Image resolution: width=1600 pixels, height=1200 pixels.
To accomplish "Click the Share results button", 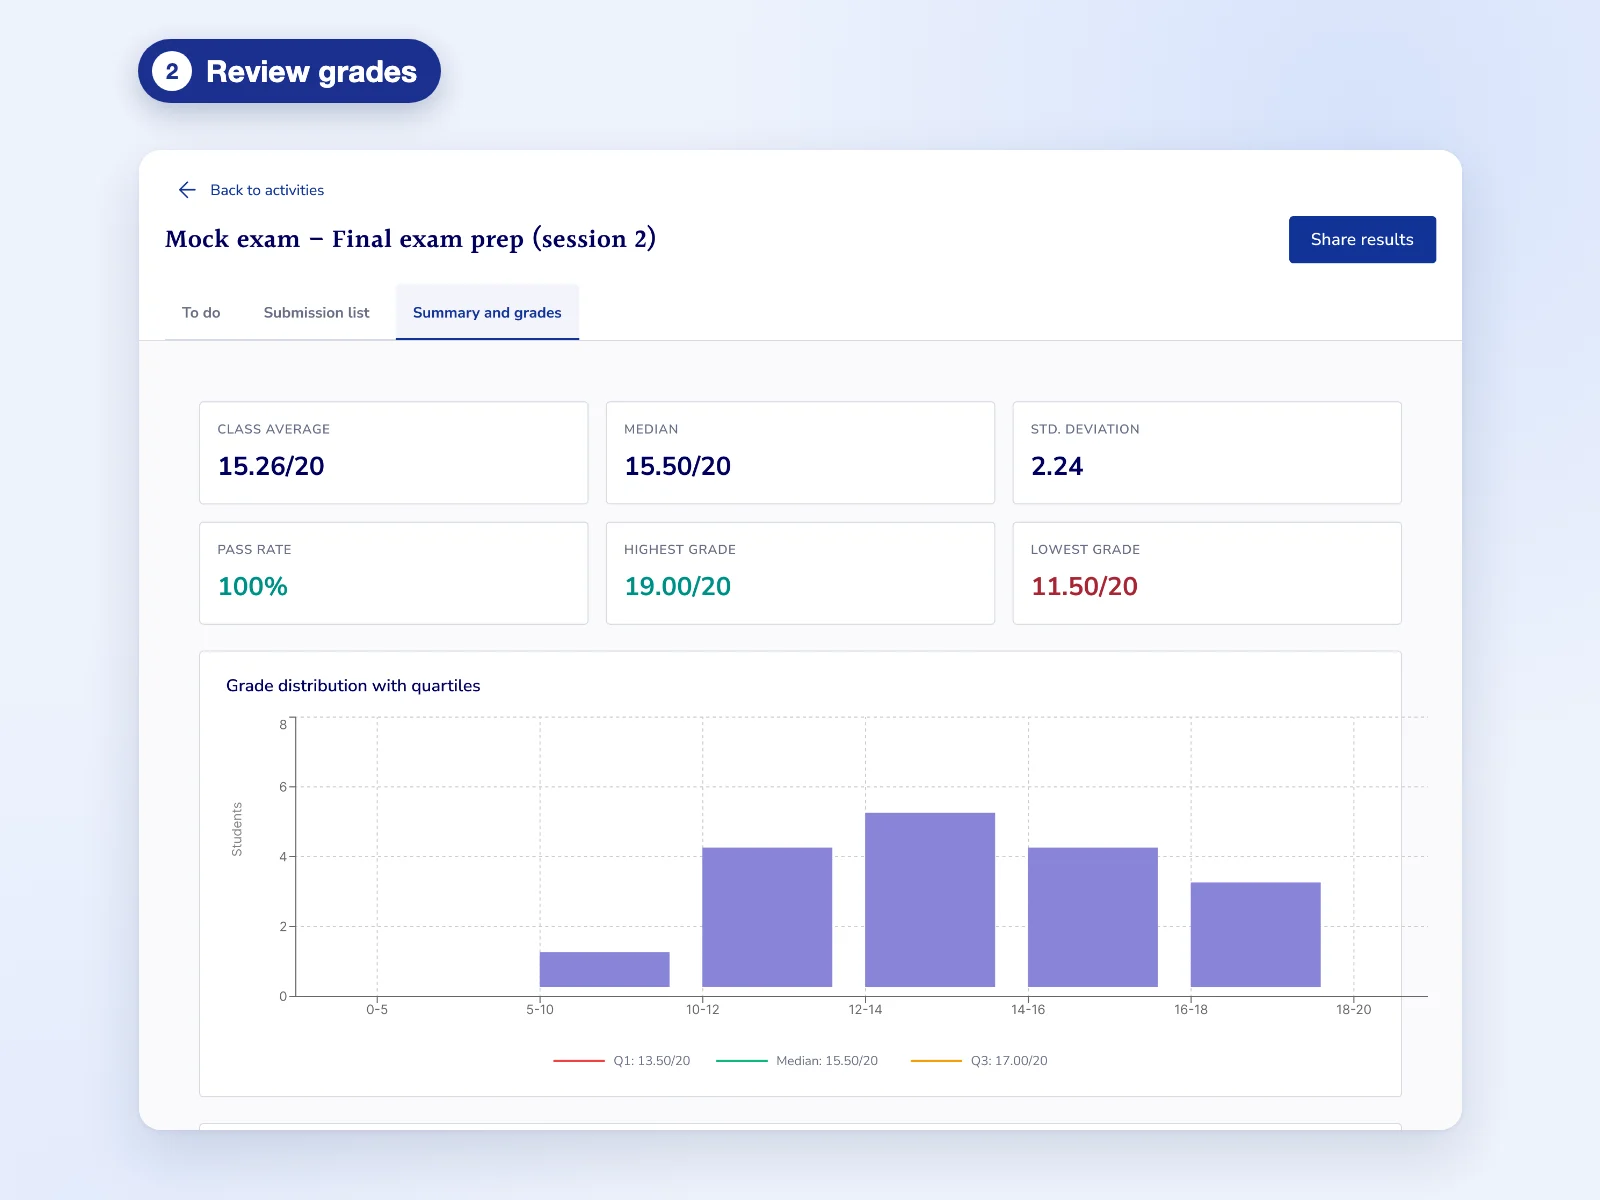I will click(x=1362, y=240).
